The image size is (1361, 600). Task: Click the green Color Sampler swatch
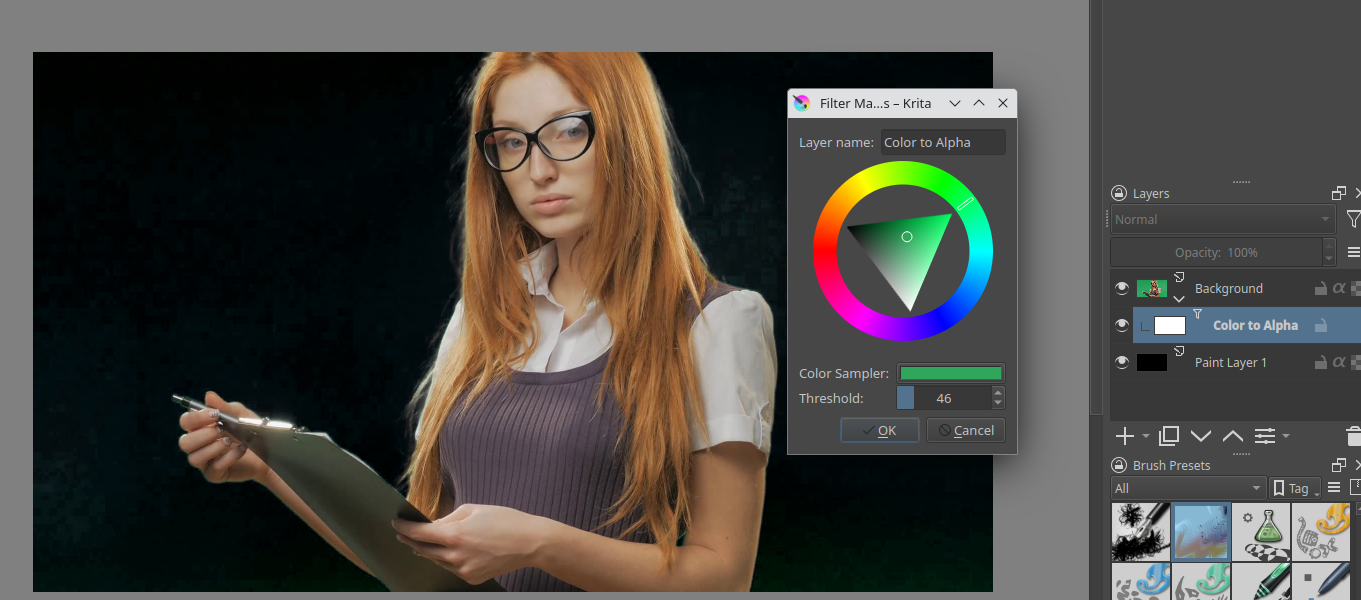951,373
